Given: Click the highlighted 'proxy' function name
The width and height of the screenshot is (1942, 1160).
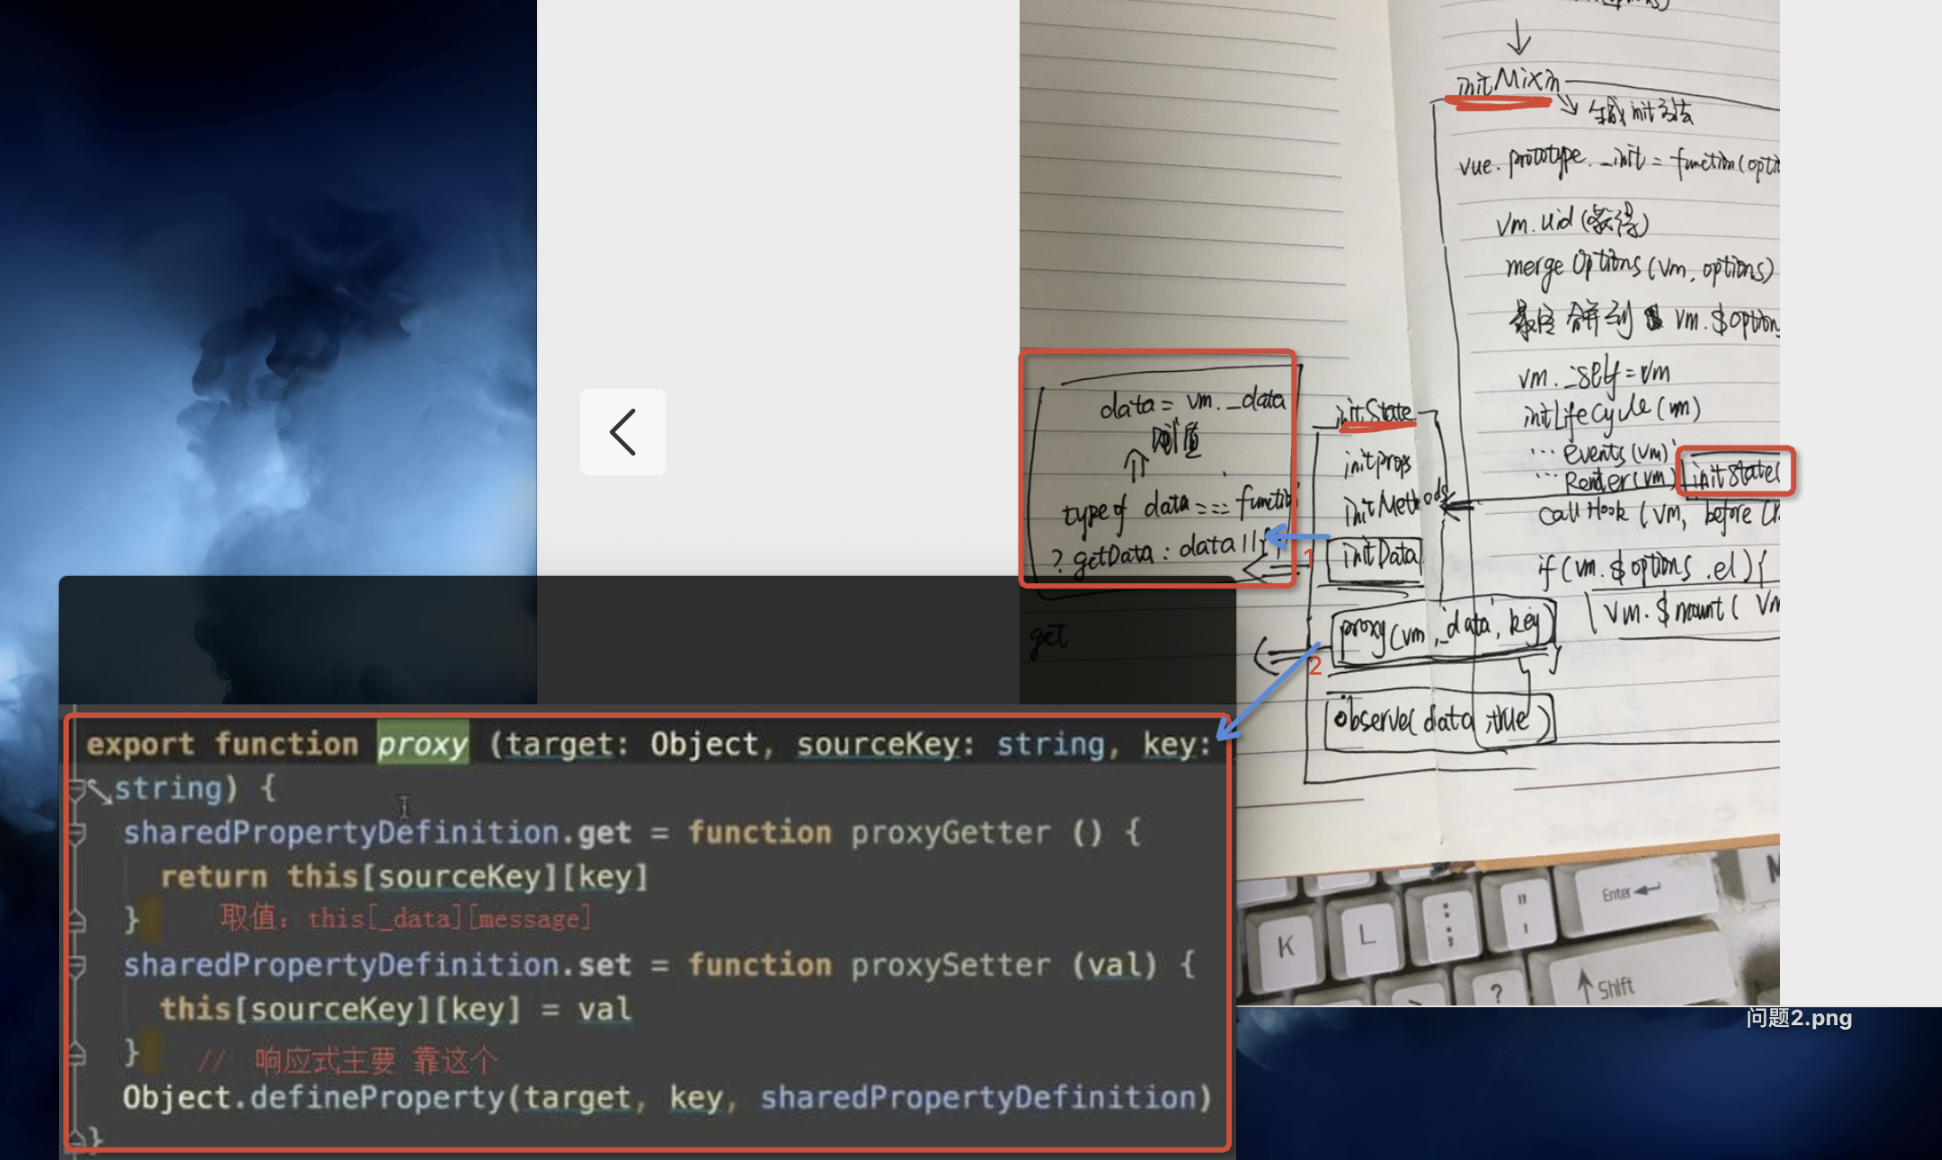Looking at the screenshot, I should (422, 744).
